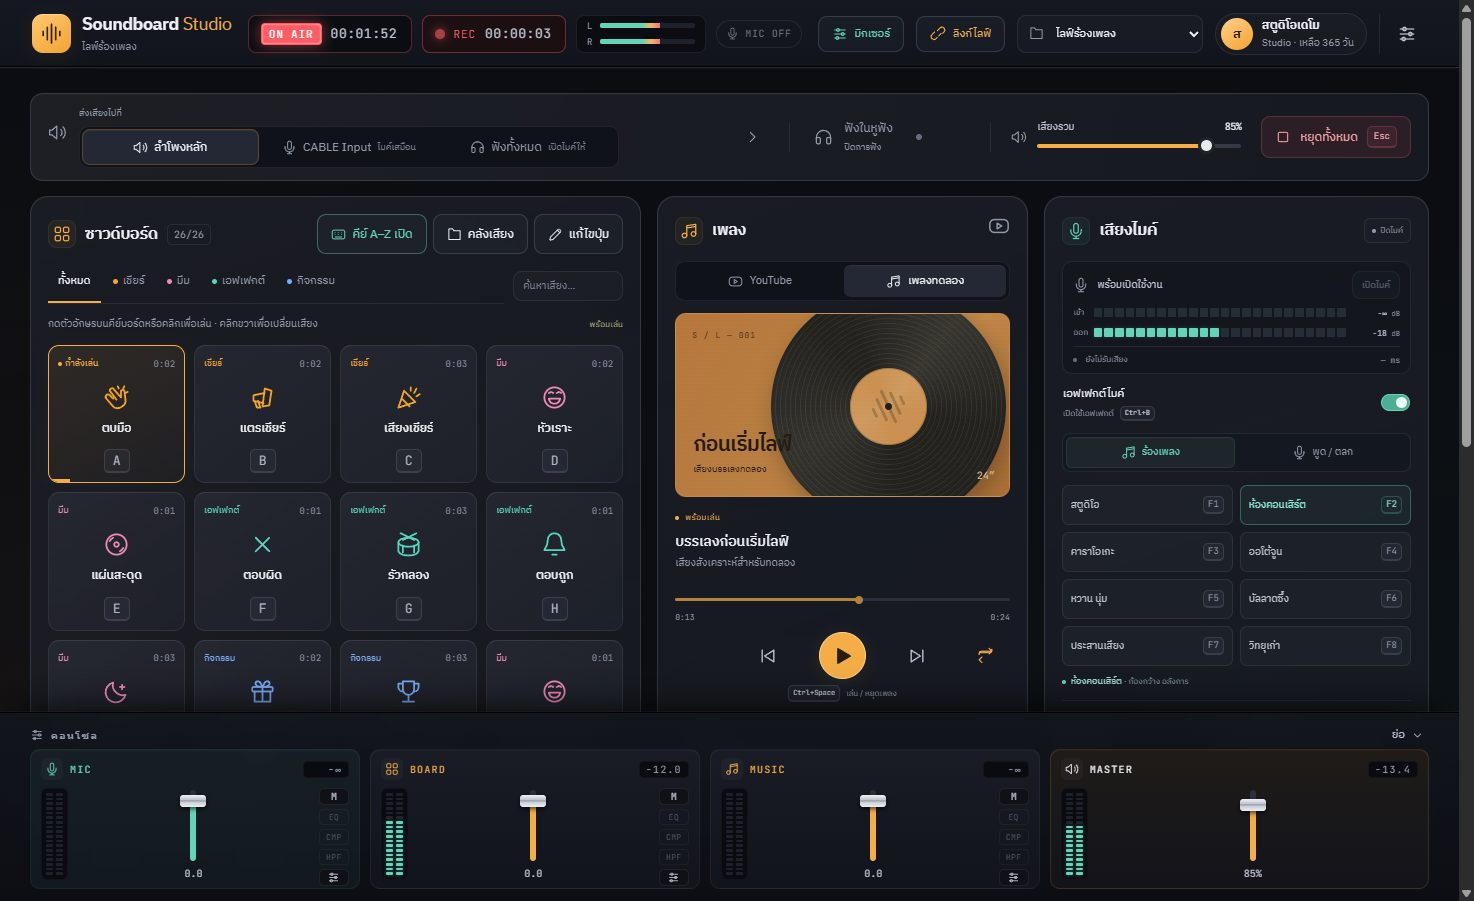The width and height of the screenshot is (1474, 901).
Task: Skip to previous track
Action: 768,656
